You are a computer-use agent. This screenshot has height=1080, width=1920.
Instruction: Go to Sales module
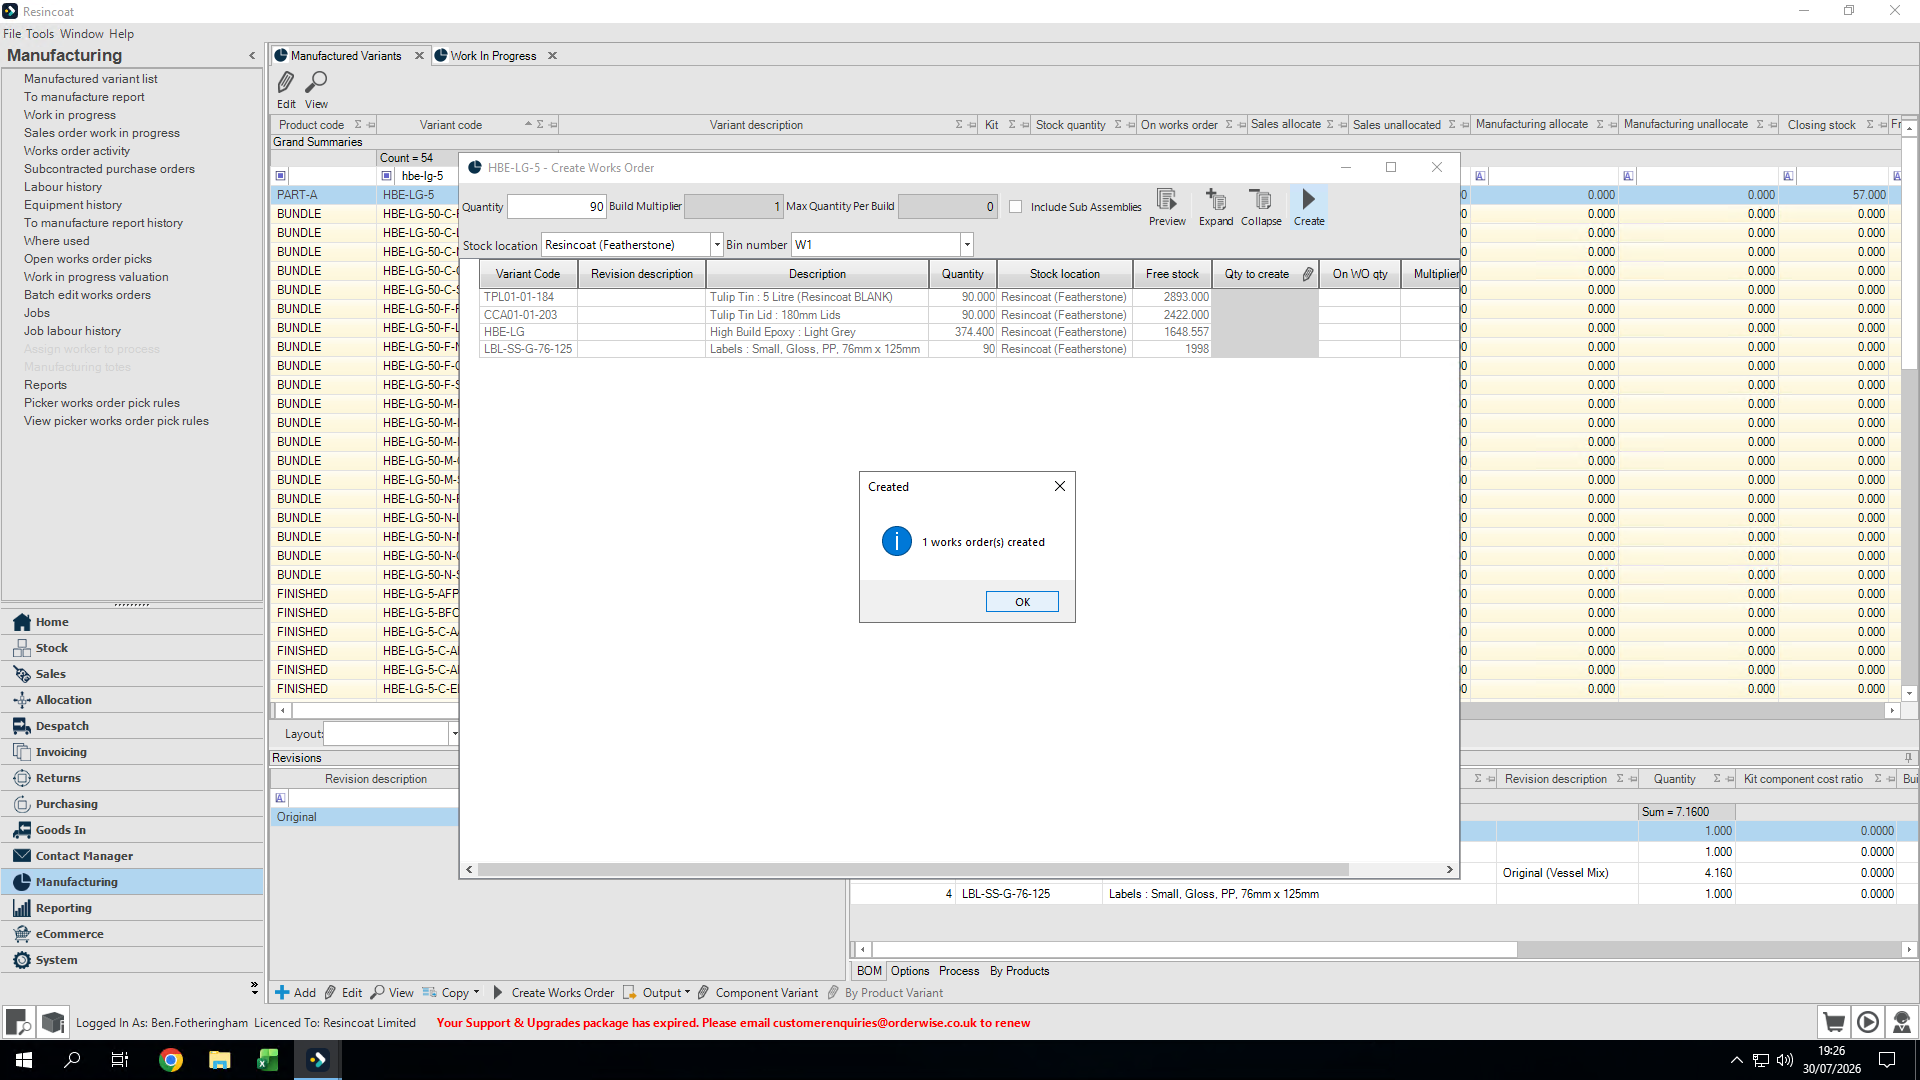click(132, 674)
